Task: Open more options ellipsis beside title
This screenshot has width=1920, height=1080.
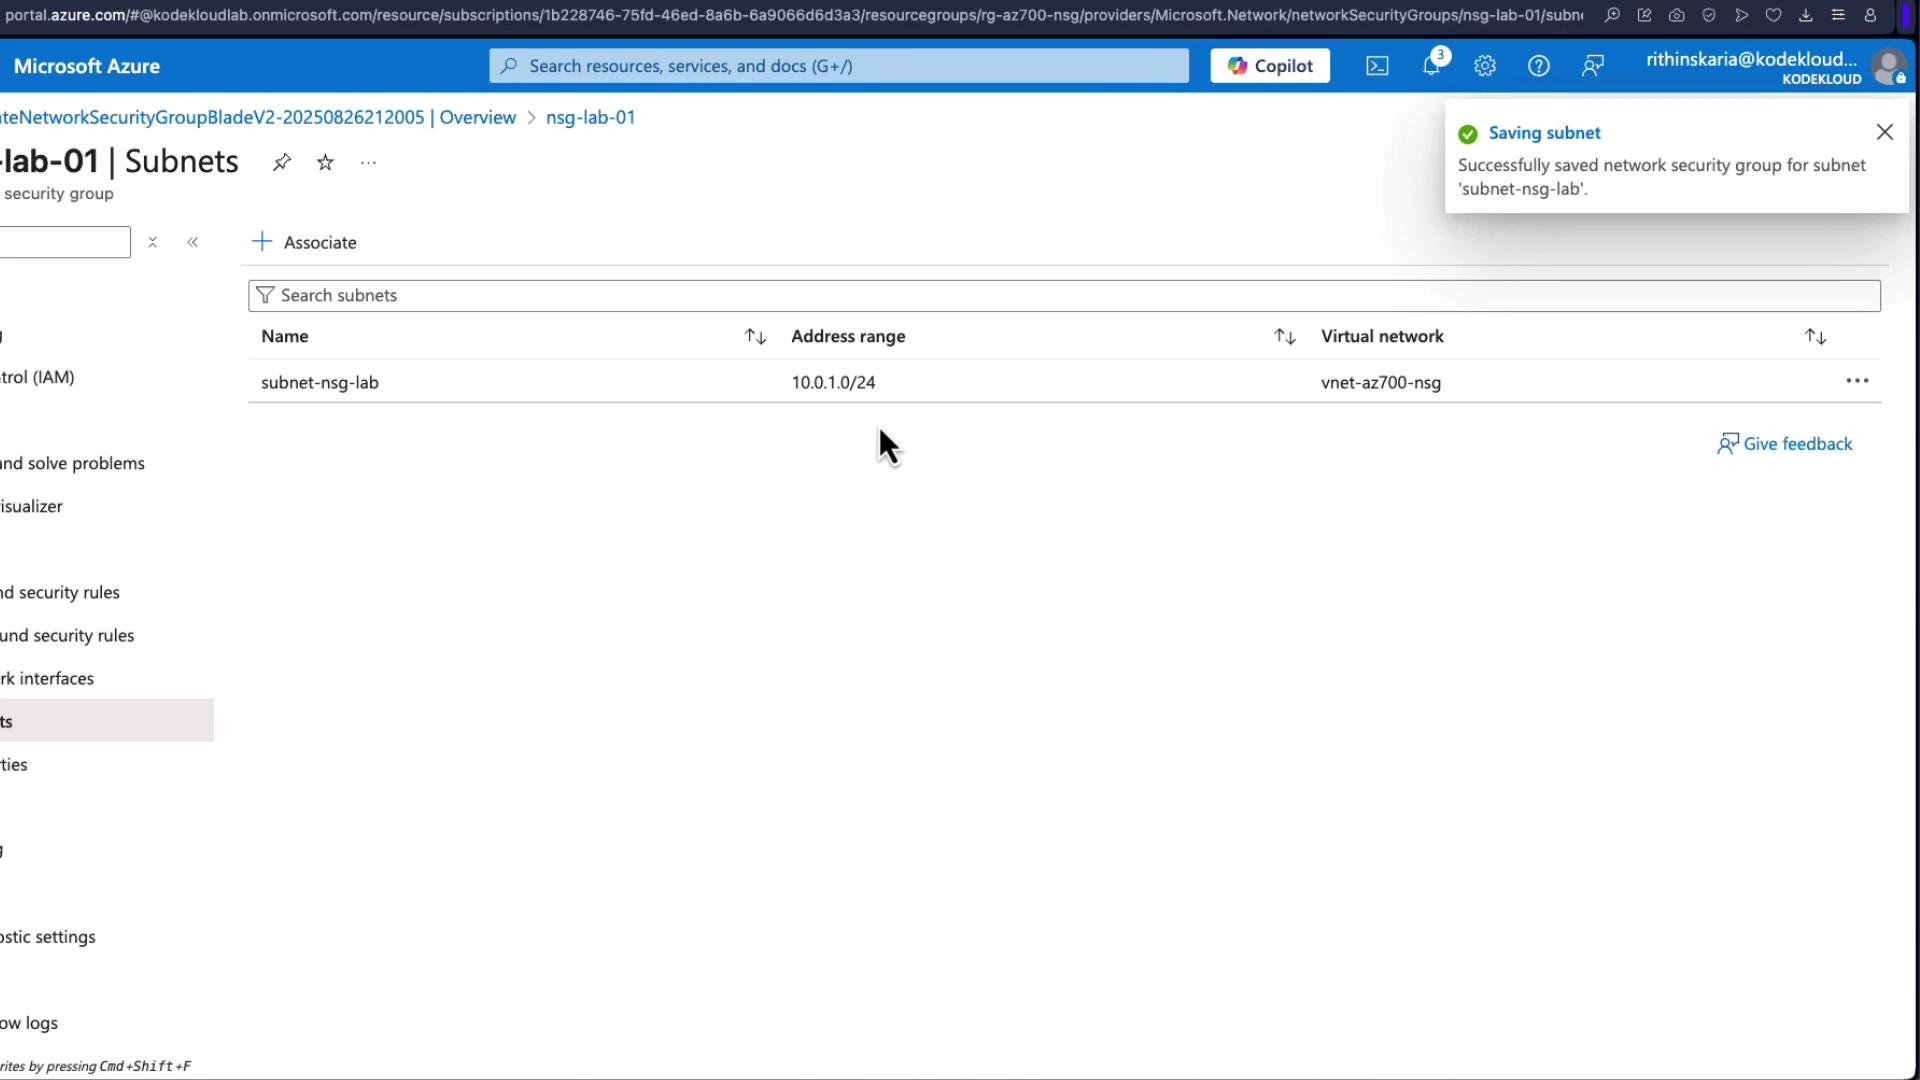Action: point(368,163)
